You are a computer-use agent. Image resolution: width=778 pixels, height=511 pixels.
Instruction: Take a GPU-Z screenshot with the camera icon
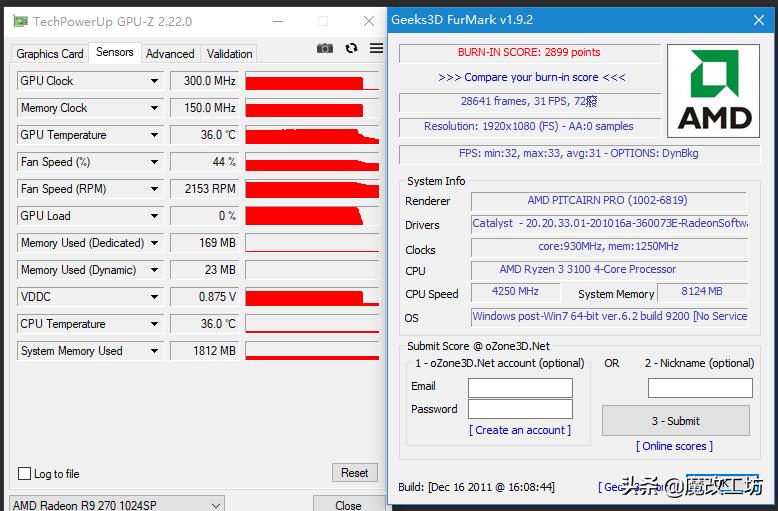click(325, 48)
